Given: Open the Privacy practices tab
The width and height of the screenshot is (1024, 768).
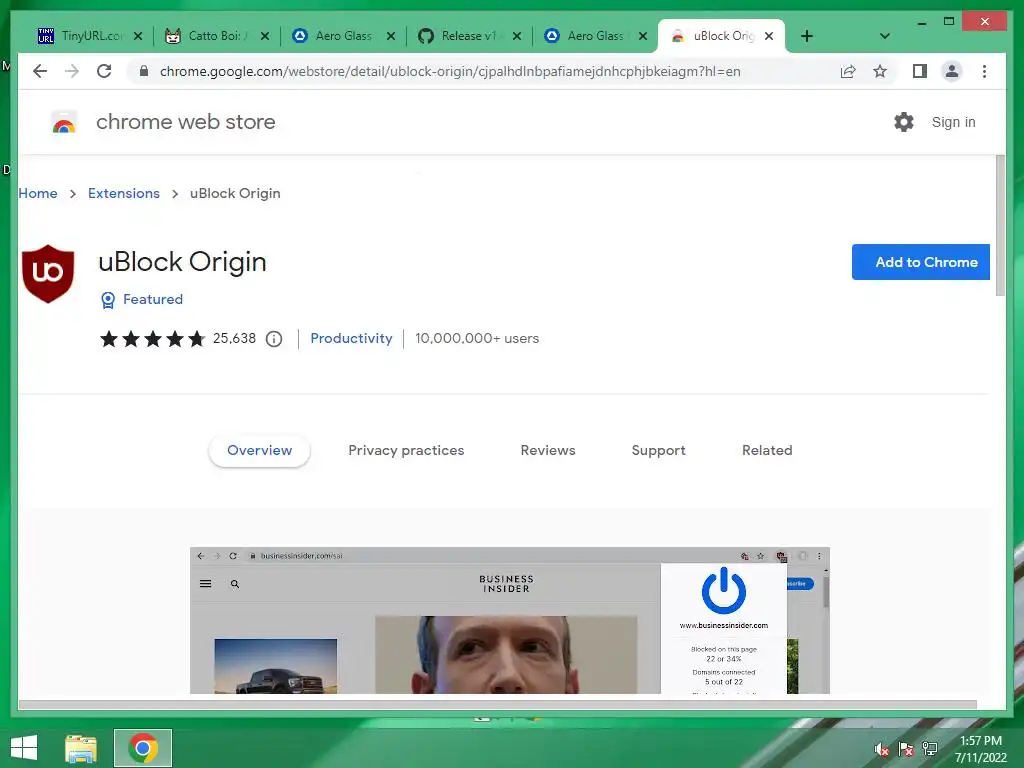Looking at the screenshot, I should click(x=406, y=451).
